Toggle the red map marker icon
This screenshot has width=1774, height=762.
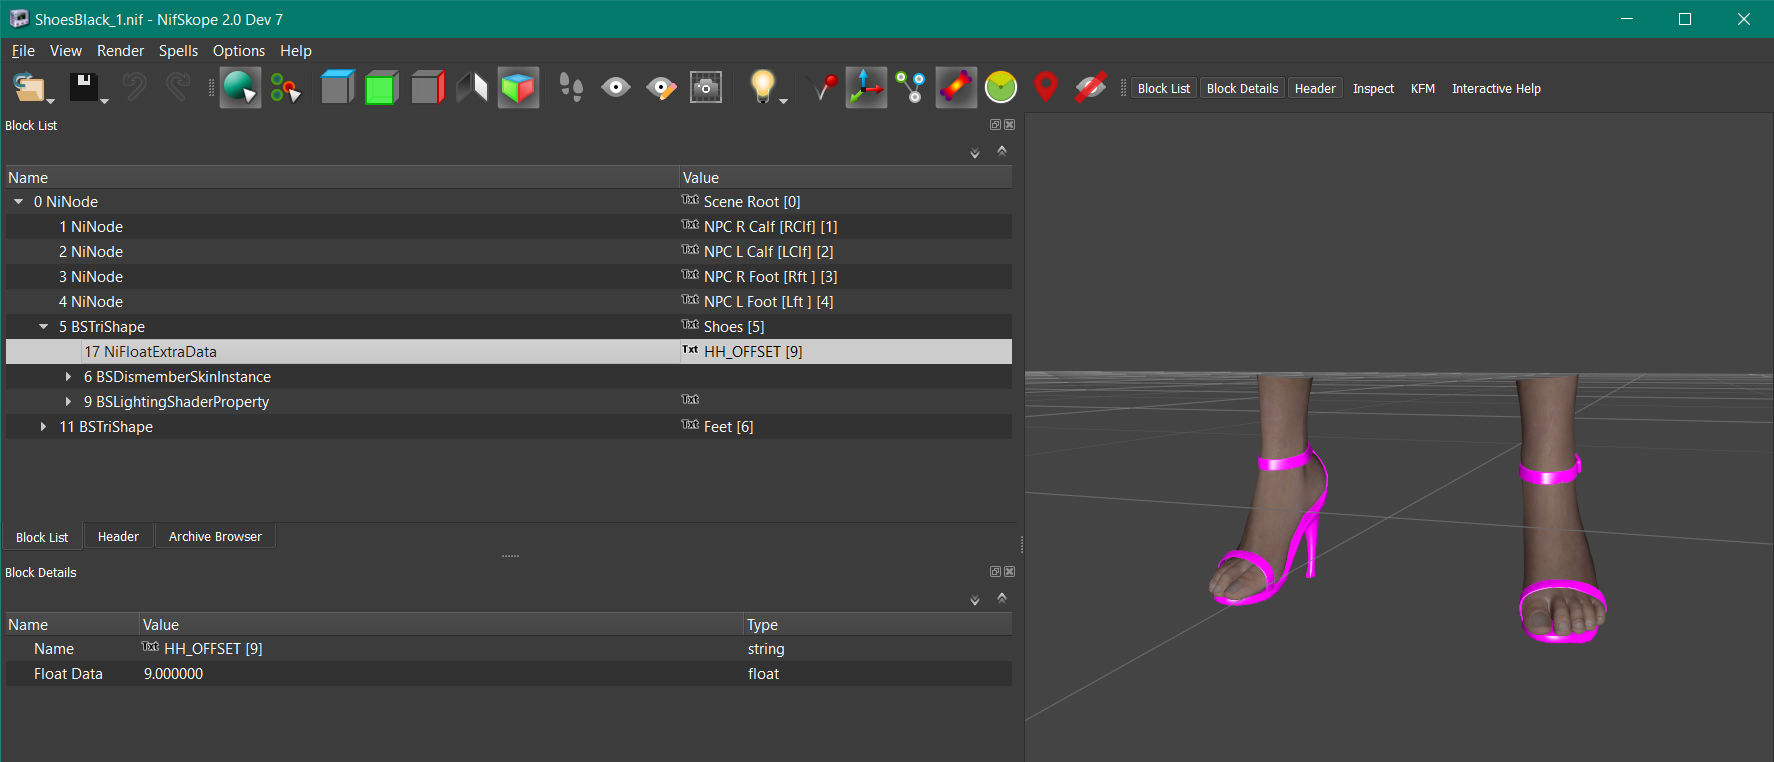pyautogui.click(x=1046, y=88)
